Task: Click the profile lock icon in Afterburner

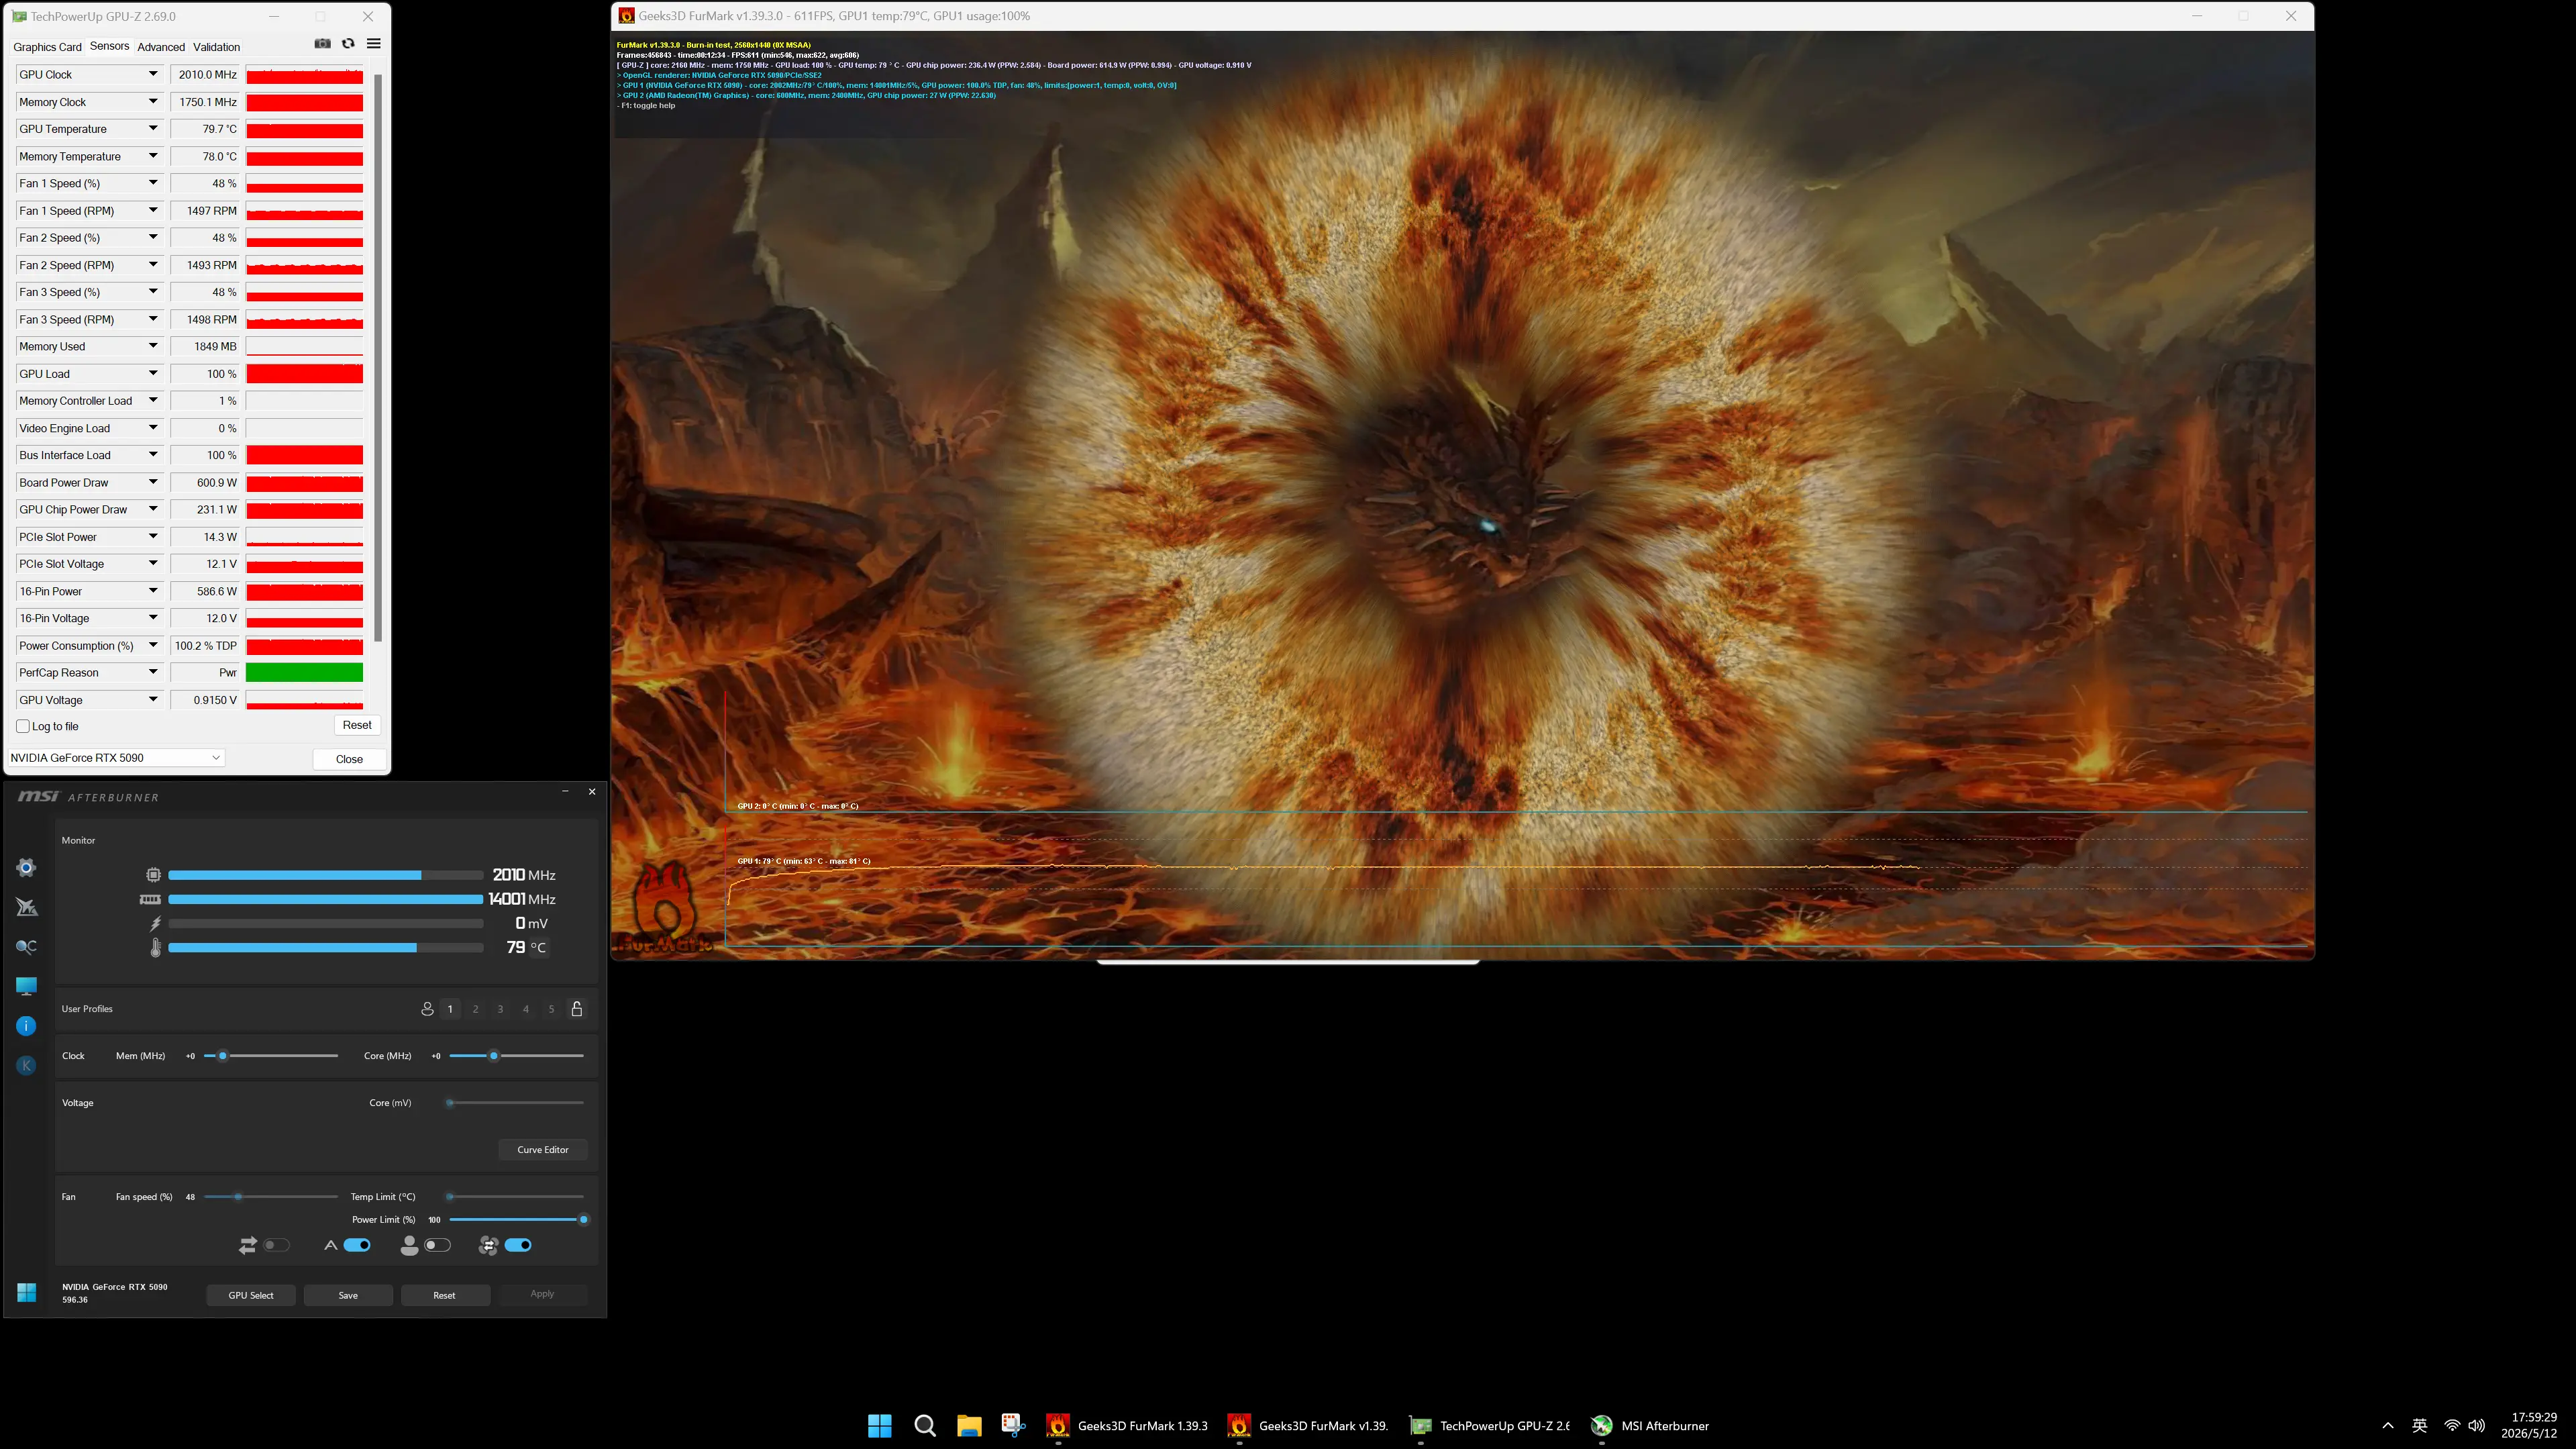Action: [x=577, y=1009]
